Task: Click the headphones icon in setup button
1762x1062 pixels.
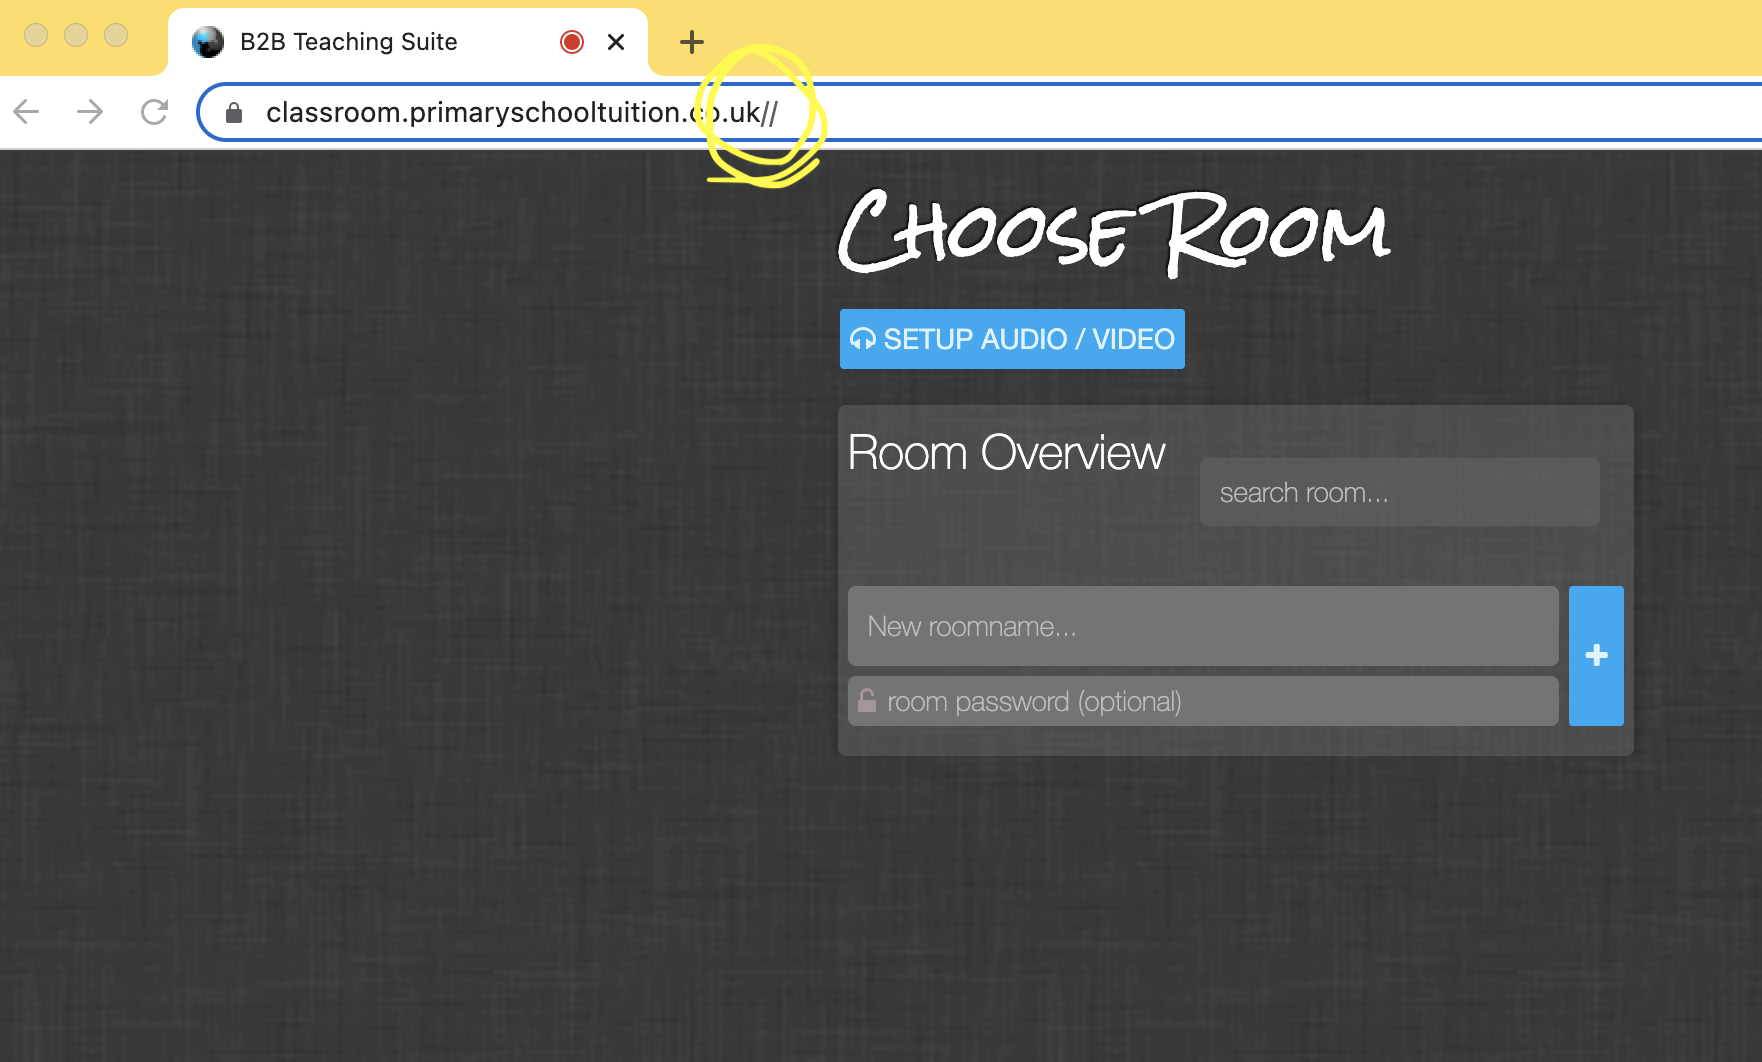Action: (x=863, y=340)
